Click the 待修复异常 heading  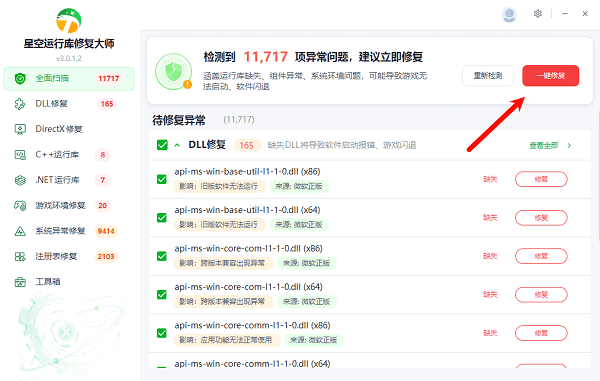point(179,120)
